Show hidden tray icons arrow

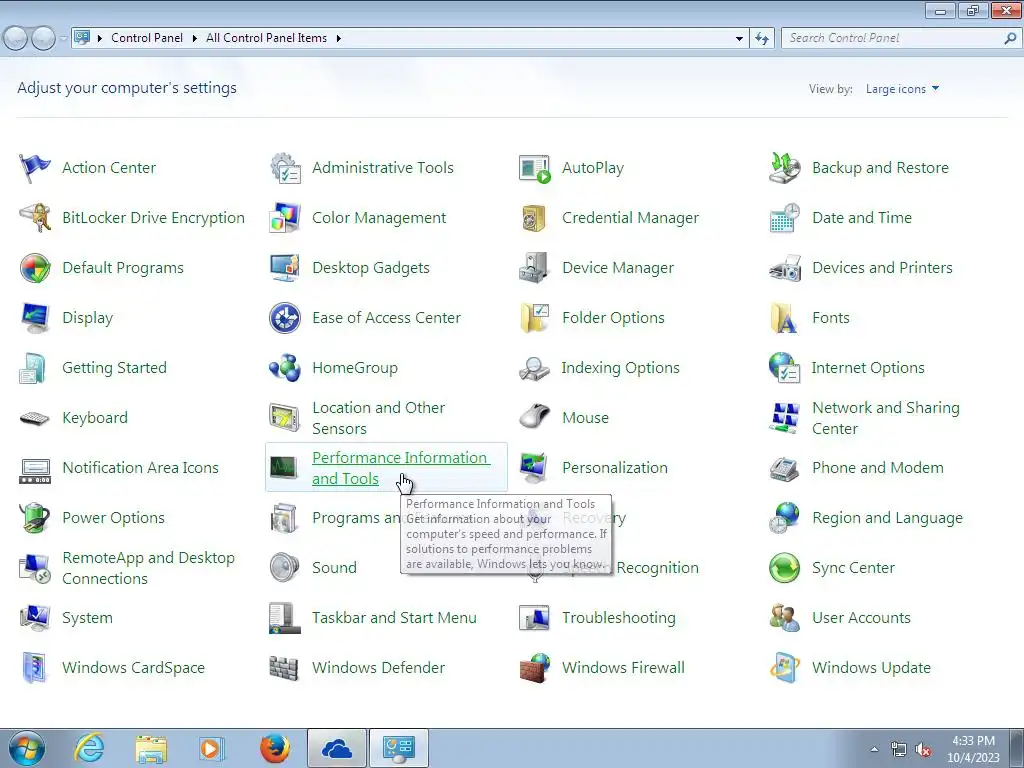click(x=874, y=749)
